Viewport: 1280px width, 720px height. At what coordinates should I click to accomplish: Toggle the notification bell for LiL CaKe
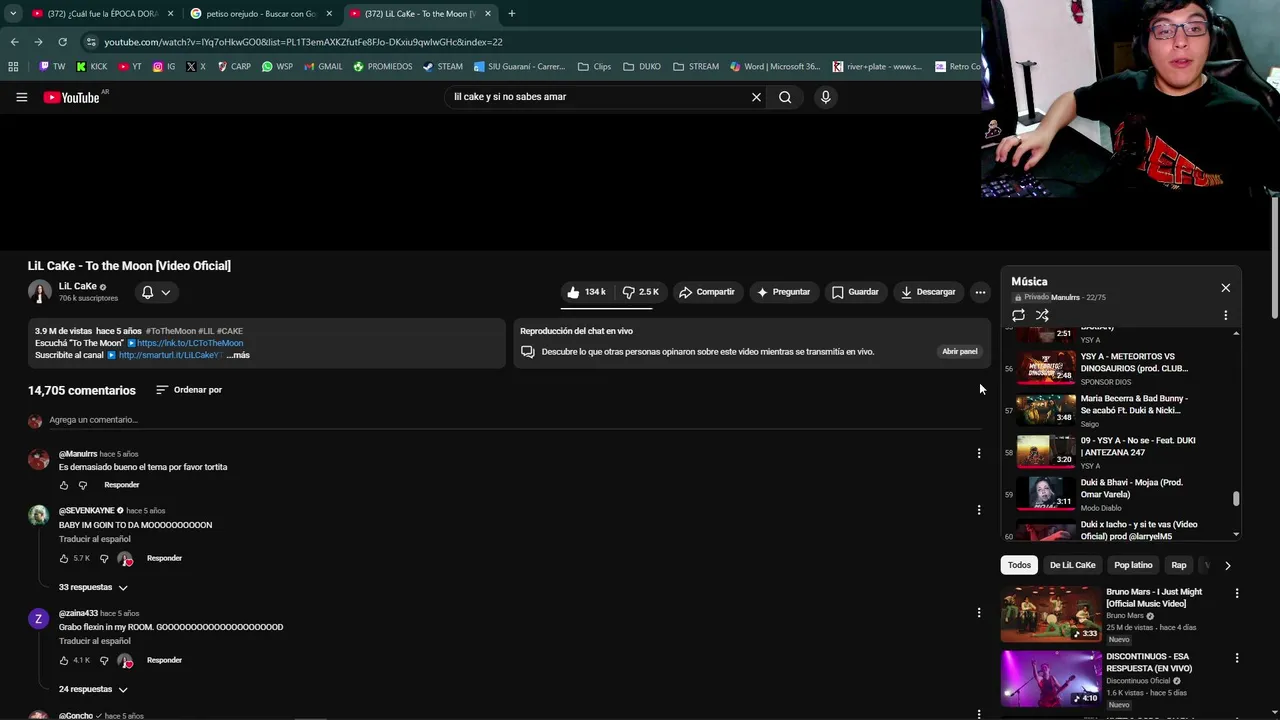147,292
